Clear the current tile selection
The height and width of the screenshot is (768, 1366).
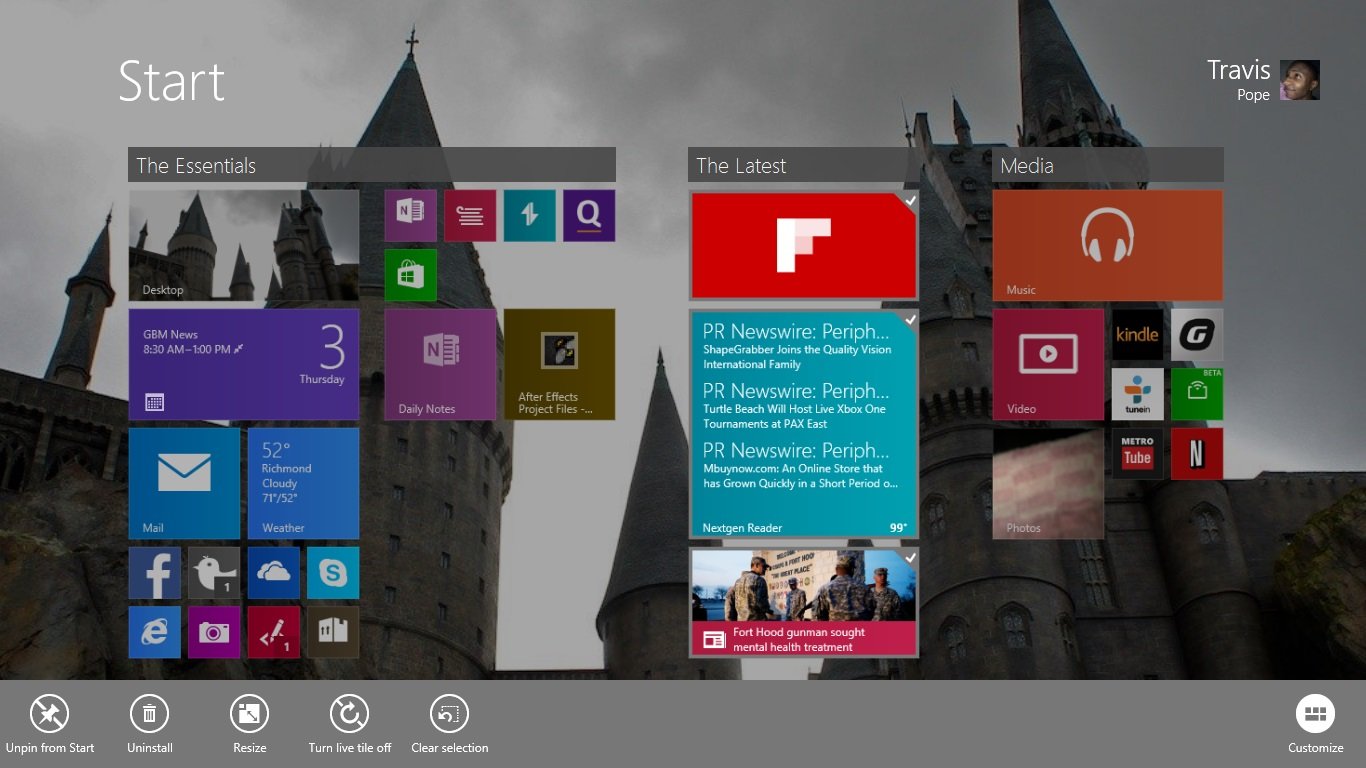tap(449, 714)
